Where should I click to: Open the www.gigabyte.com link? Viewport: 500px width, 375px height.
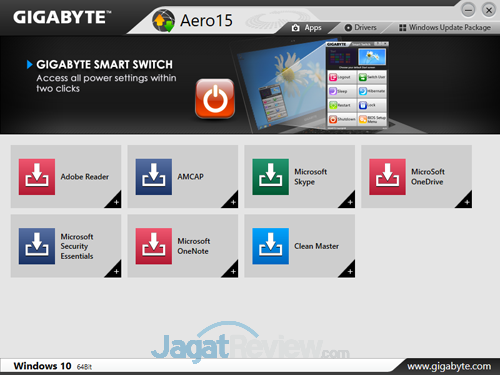449,366
